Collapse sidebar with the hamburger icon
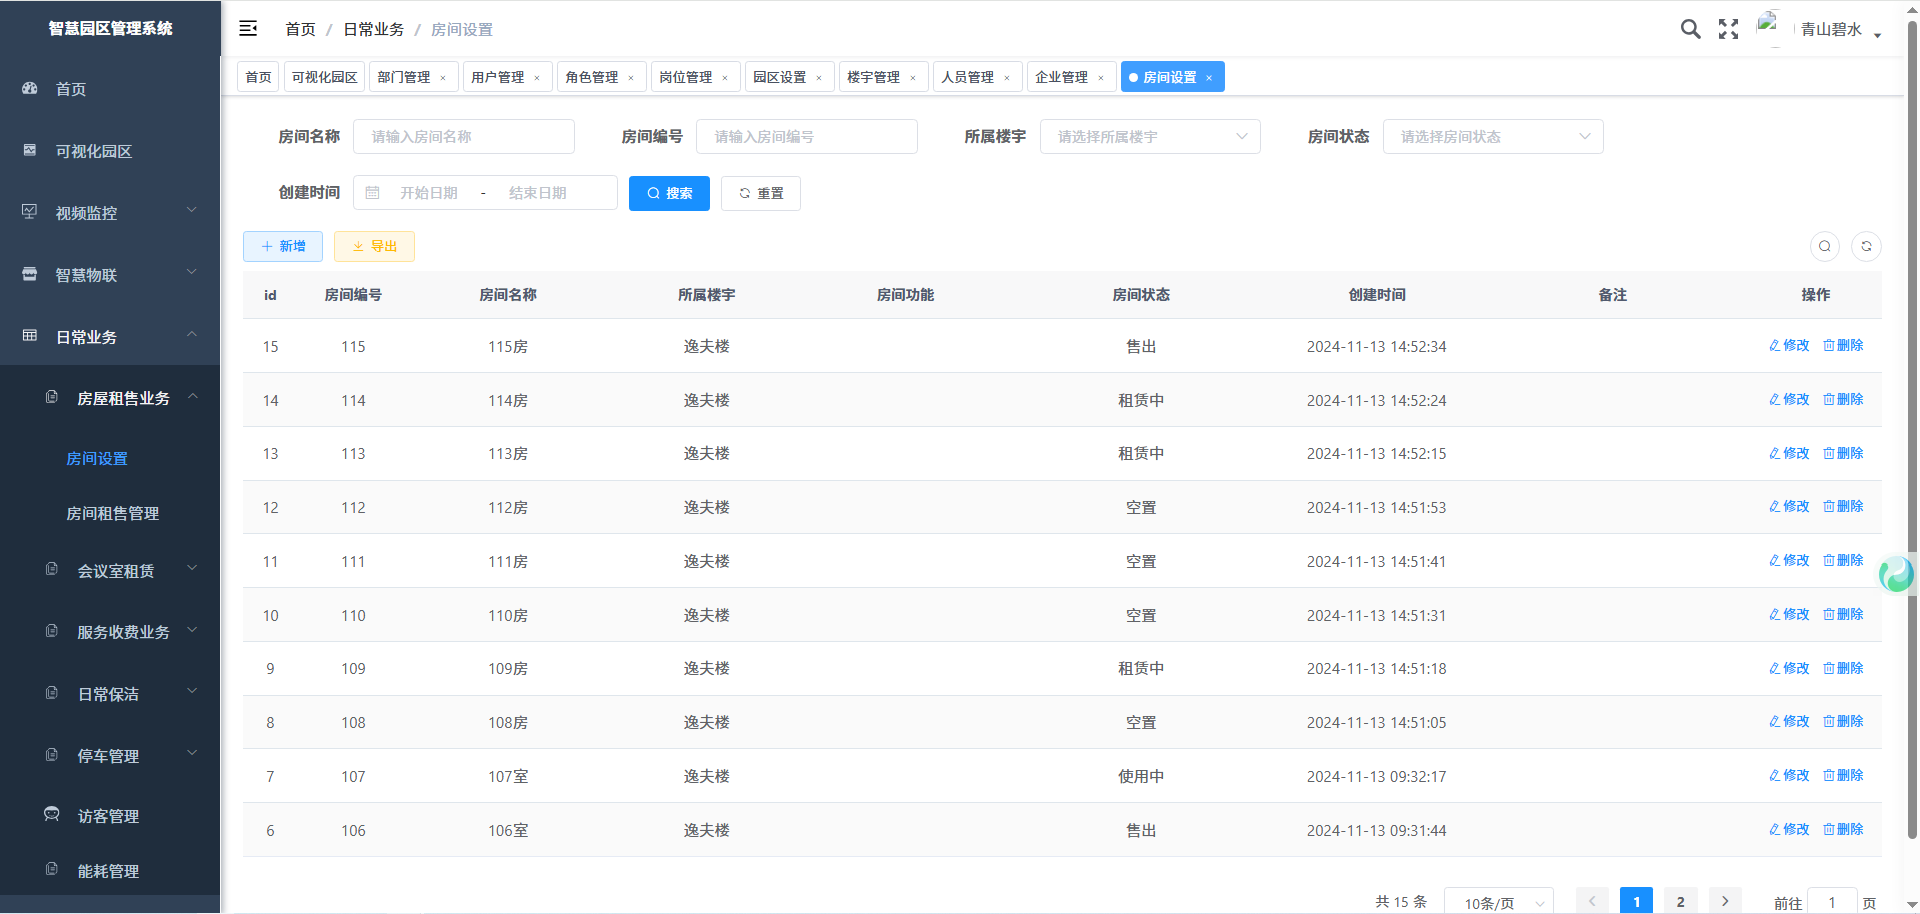 pos(248,29)
